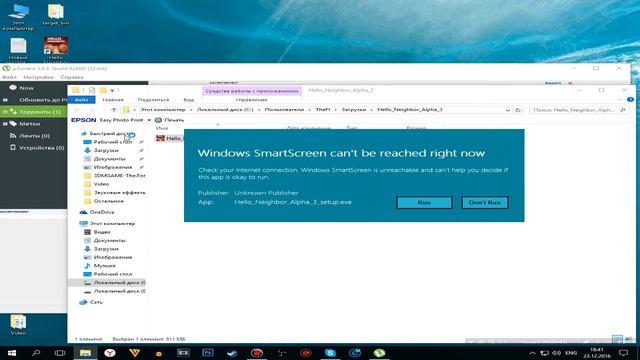Click Пользователи in the address breadcrumb

284,110
